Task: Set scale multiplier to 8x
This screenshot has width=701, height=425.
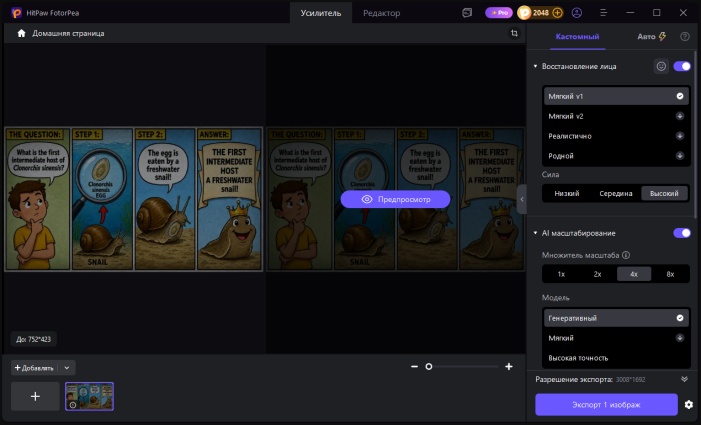Action: point(670,274)
